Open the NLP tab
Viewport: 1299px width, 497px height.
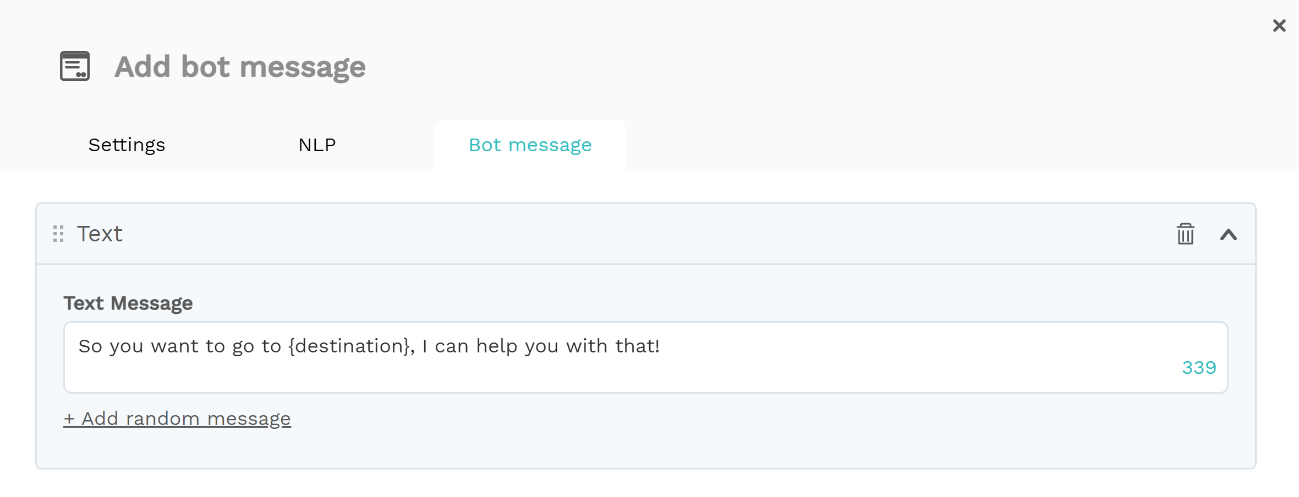pos(317,145)
